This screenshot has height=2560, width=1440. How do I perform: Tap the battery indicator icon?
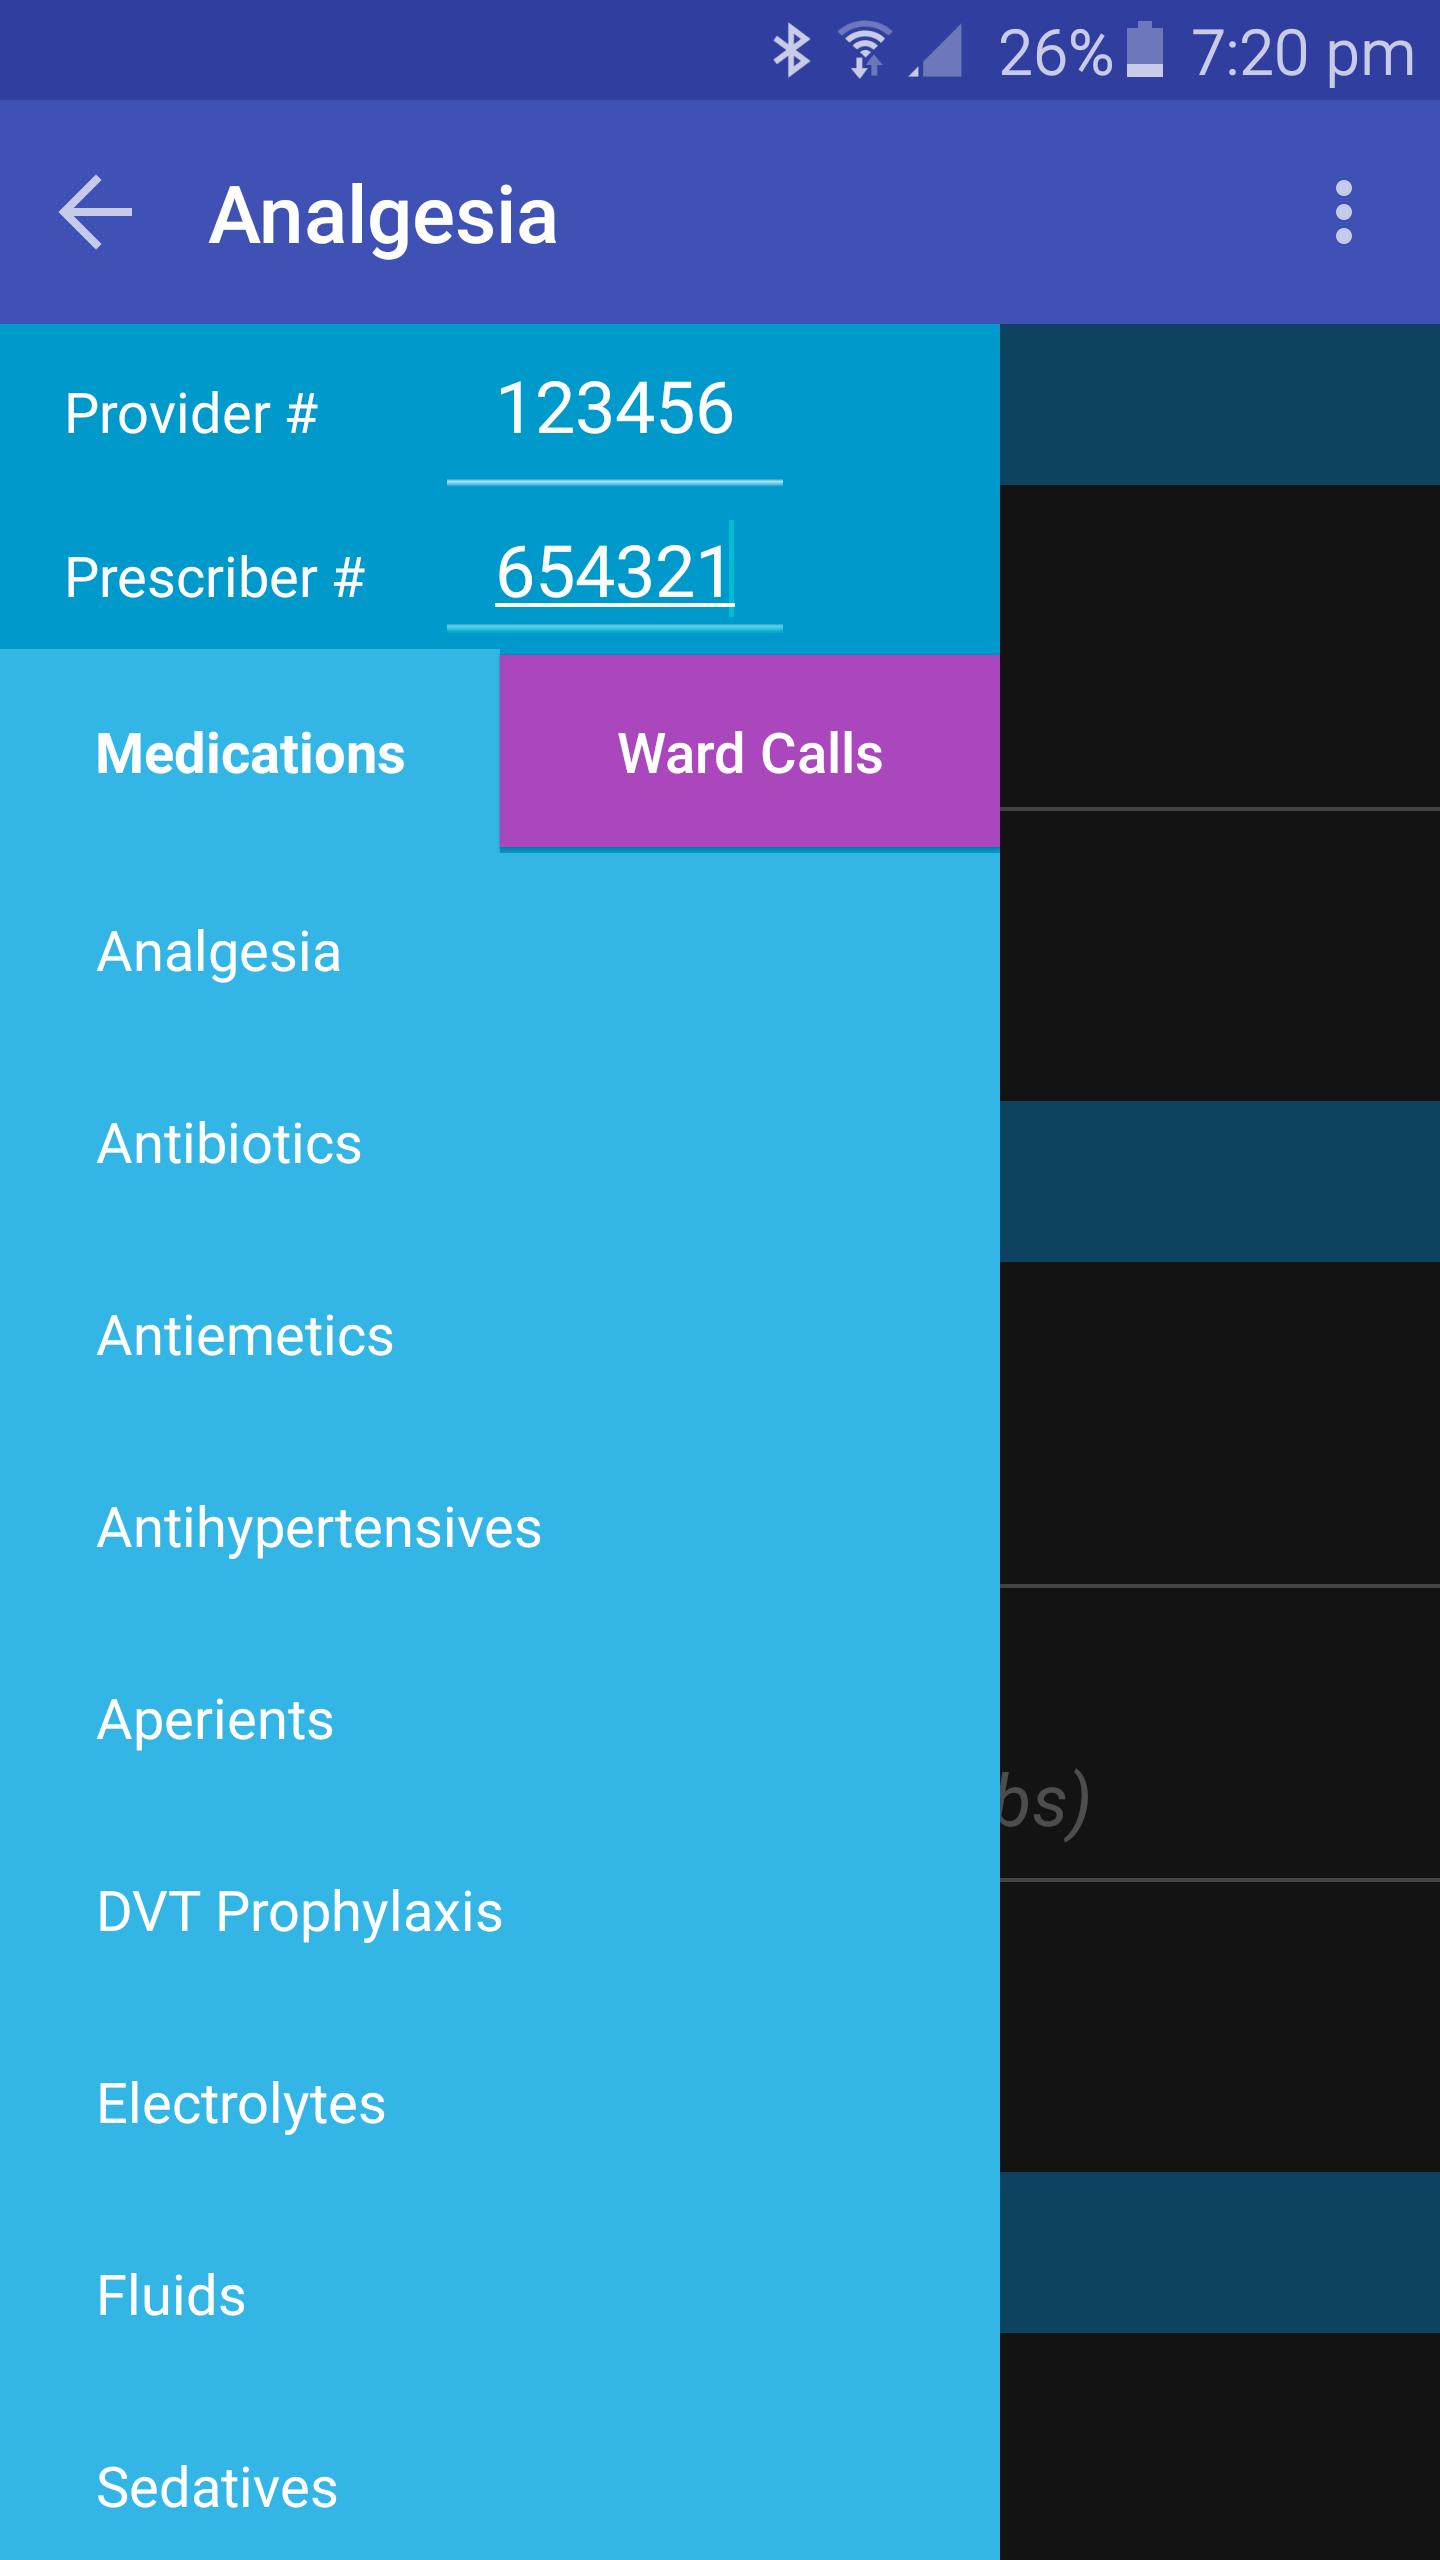click(1145, 51)
